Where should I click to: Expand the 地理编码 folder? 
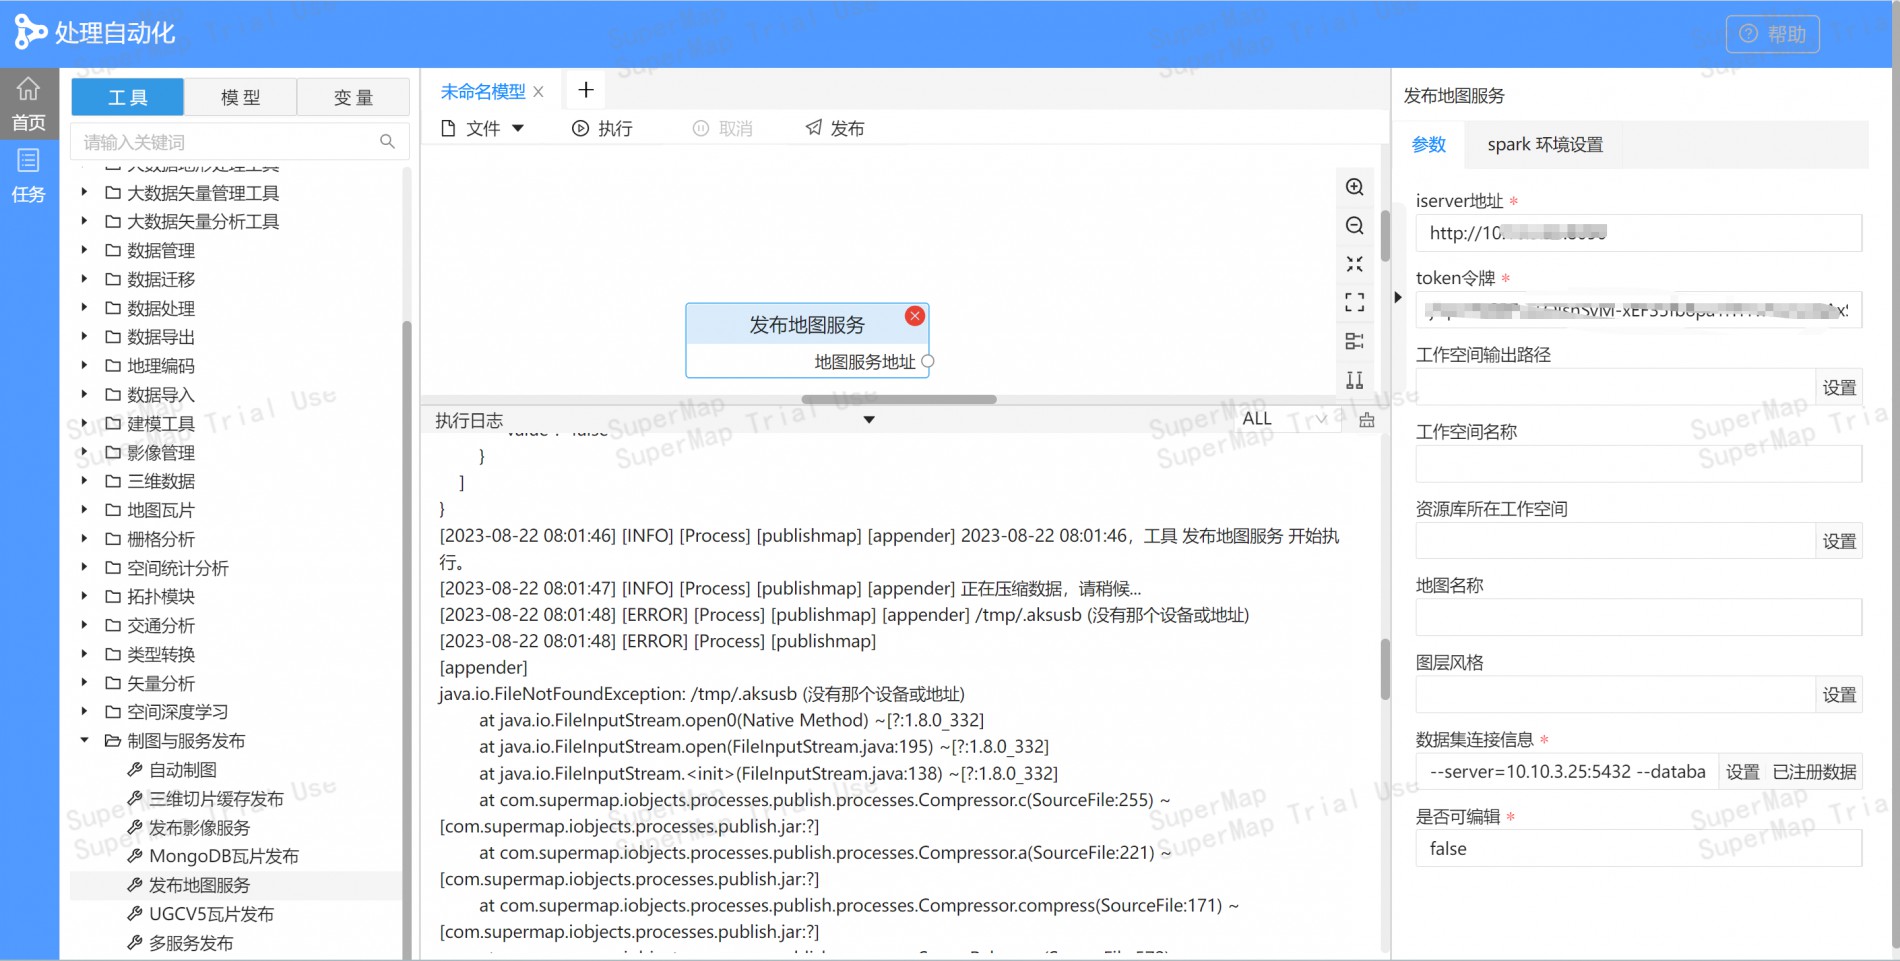click(x=84, y=365)
